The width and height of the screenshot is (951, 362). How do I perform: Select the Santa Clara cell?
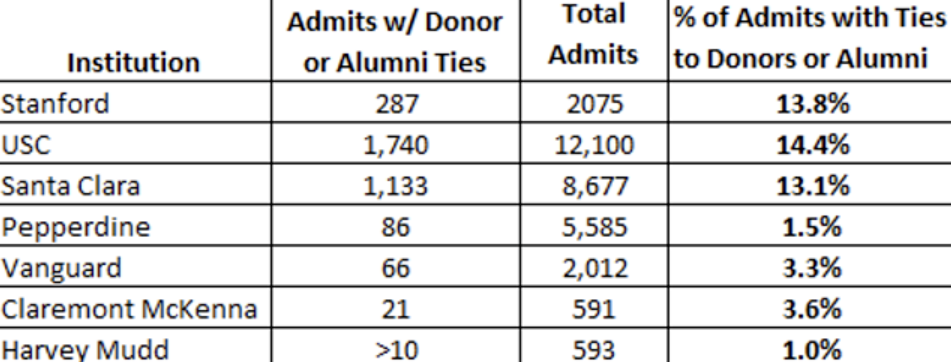[135, 185]
